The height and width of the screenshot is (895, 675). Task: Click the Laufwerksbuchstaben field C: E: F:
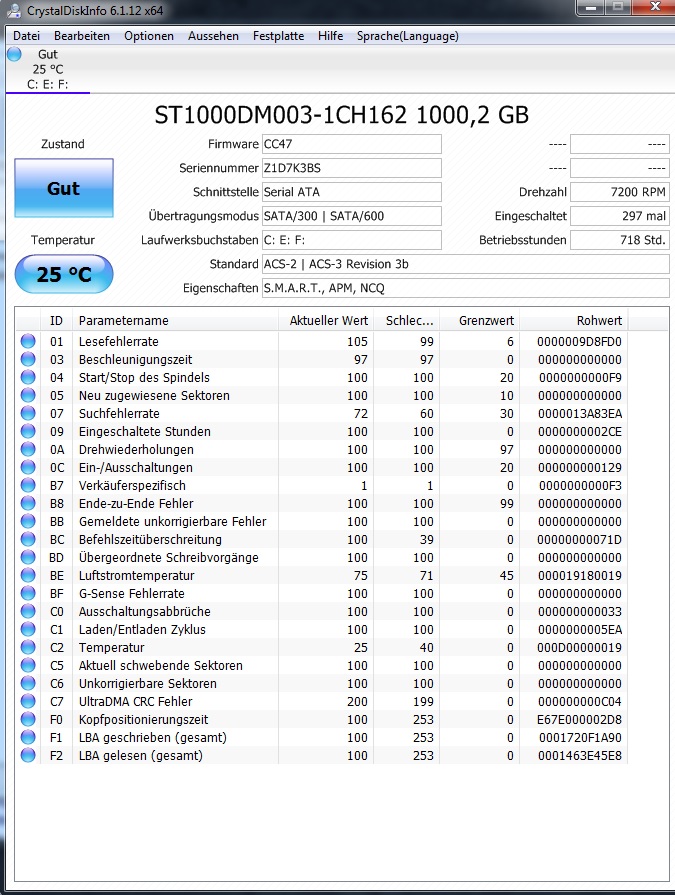pos(351,240)
